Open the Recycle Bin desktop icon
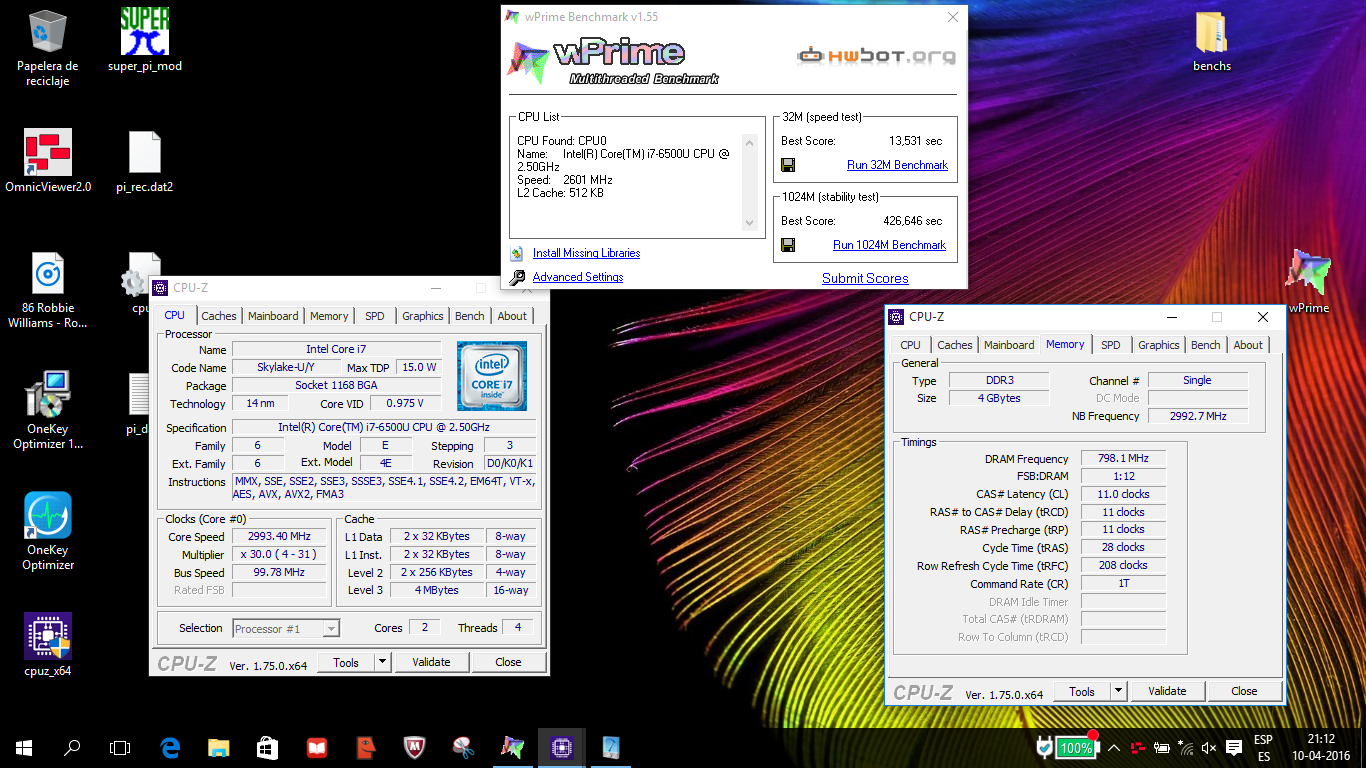 (x=48, y=47)
